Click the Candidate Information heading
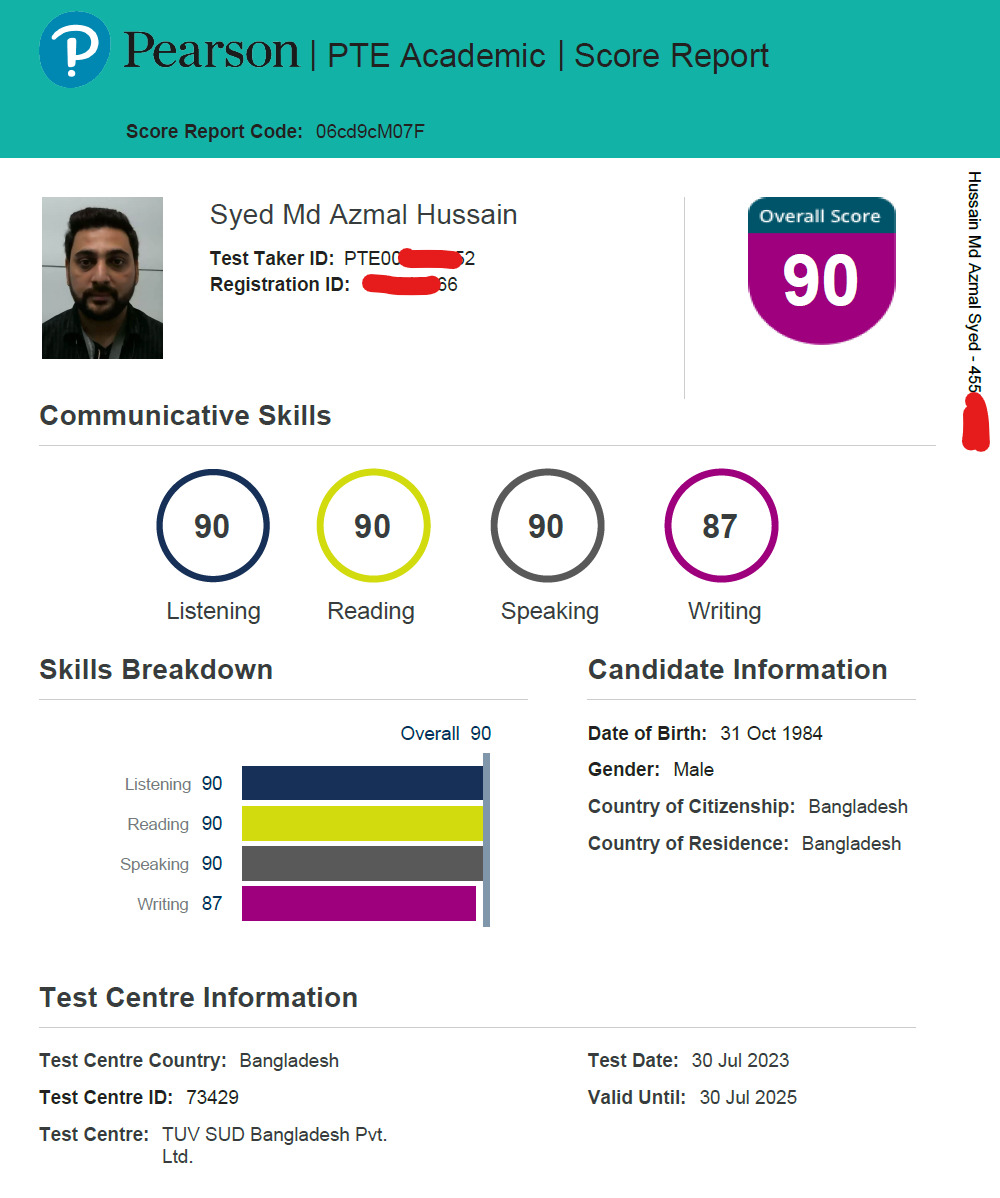 pos(738,669)
